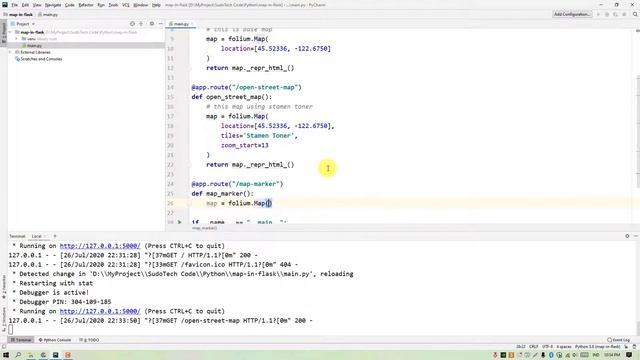Image resolution: width=640 pixels, height=360 pixels.
Task: Click 4 spaces indent setting in status bar
Action: (564, 347)
